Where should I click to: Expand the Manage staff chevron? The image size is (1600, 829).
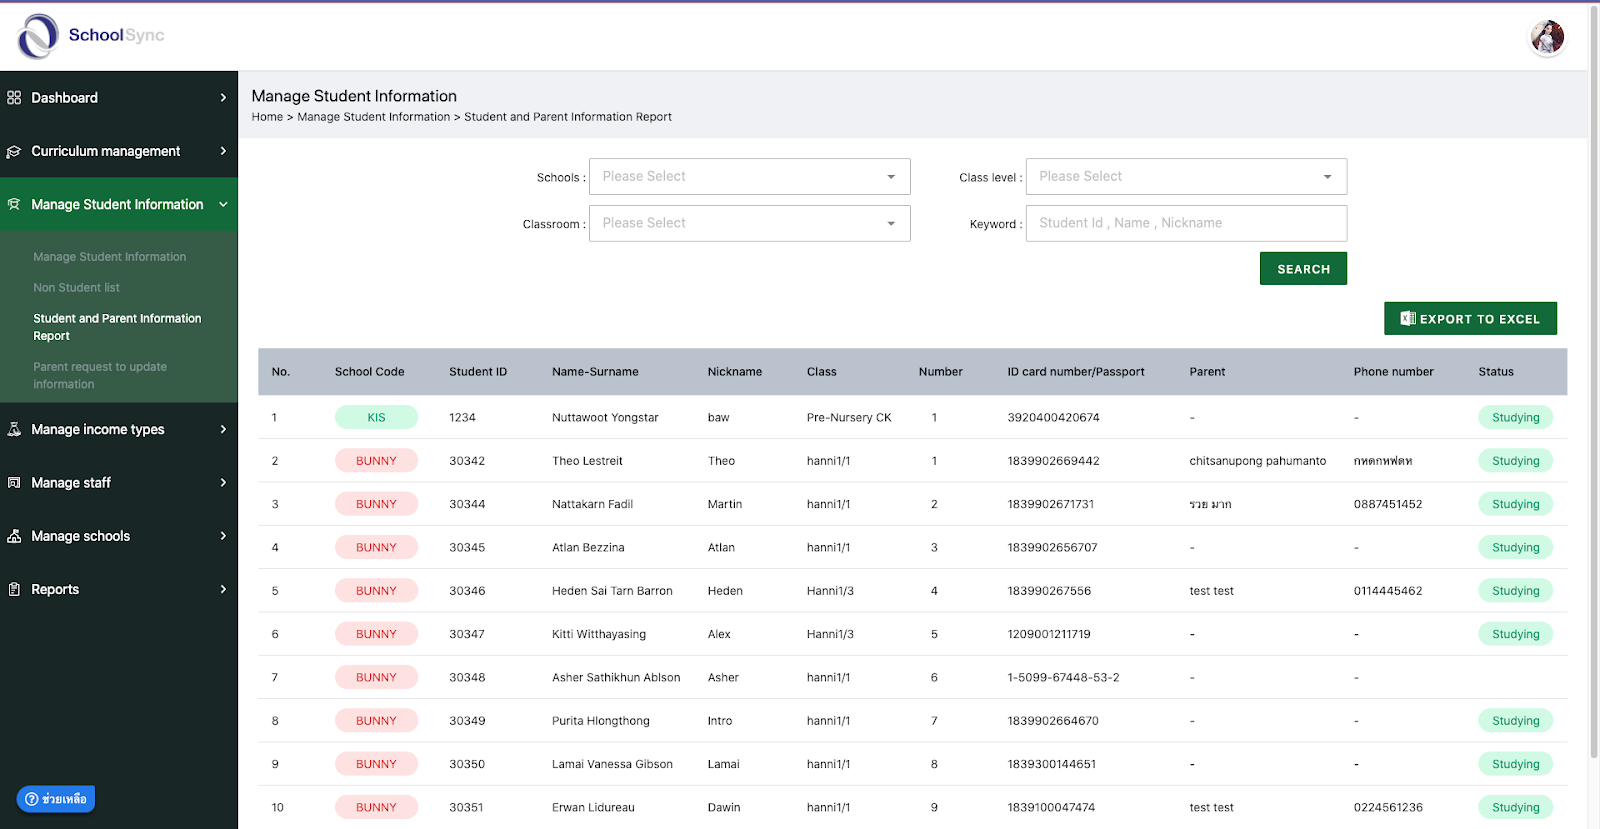click(223, 483)
